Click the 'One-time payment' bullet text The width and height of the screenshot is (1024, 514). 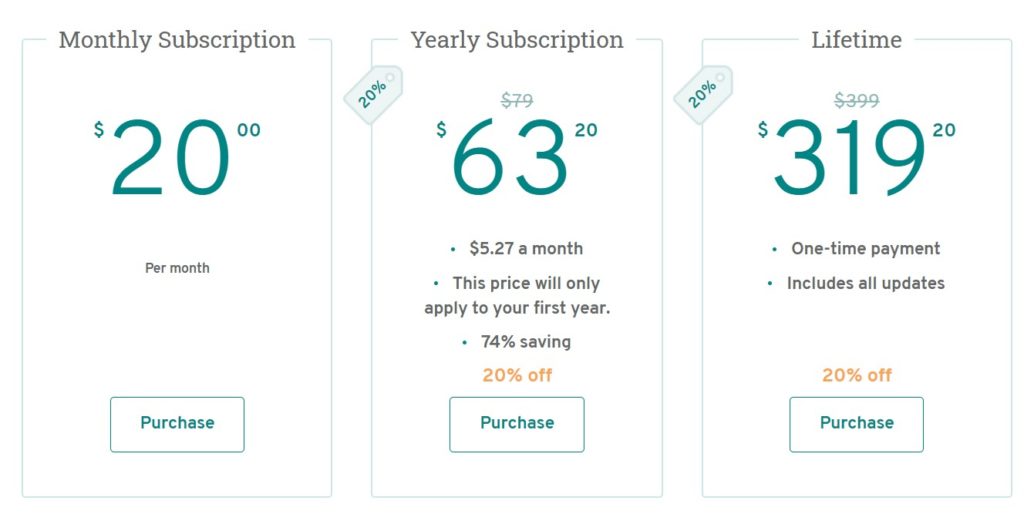coord(865,248)
